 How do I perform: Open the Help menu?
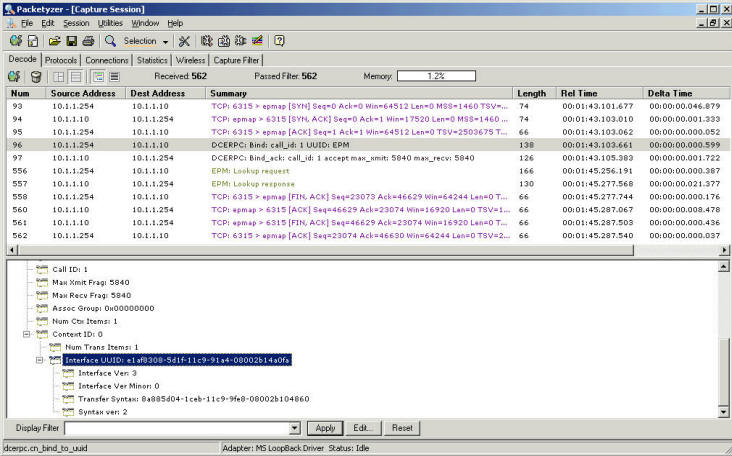pos(175,23)
